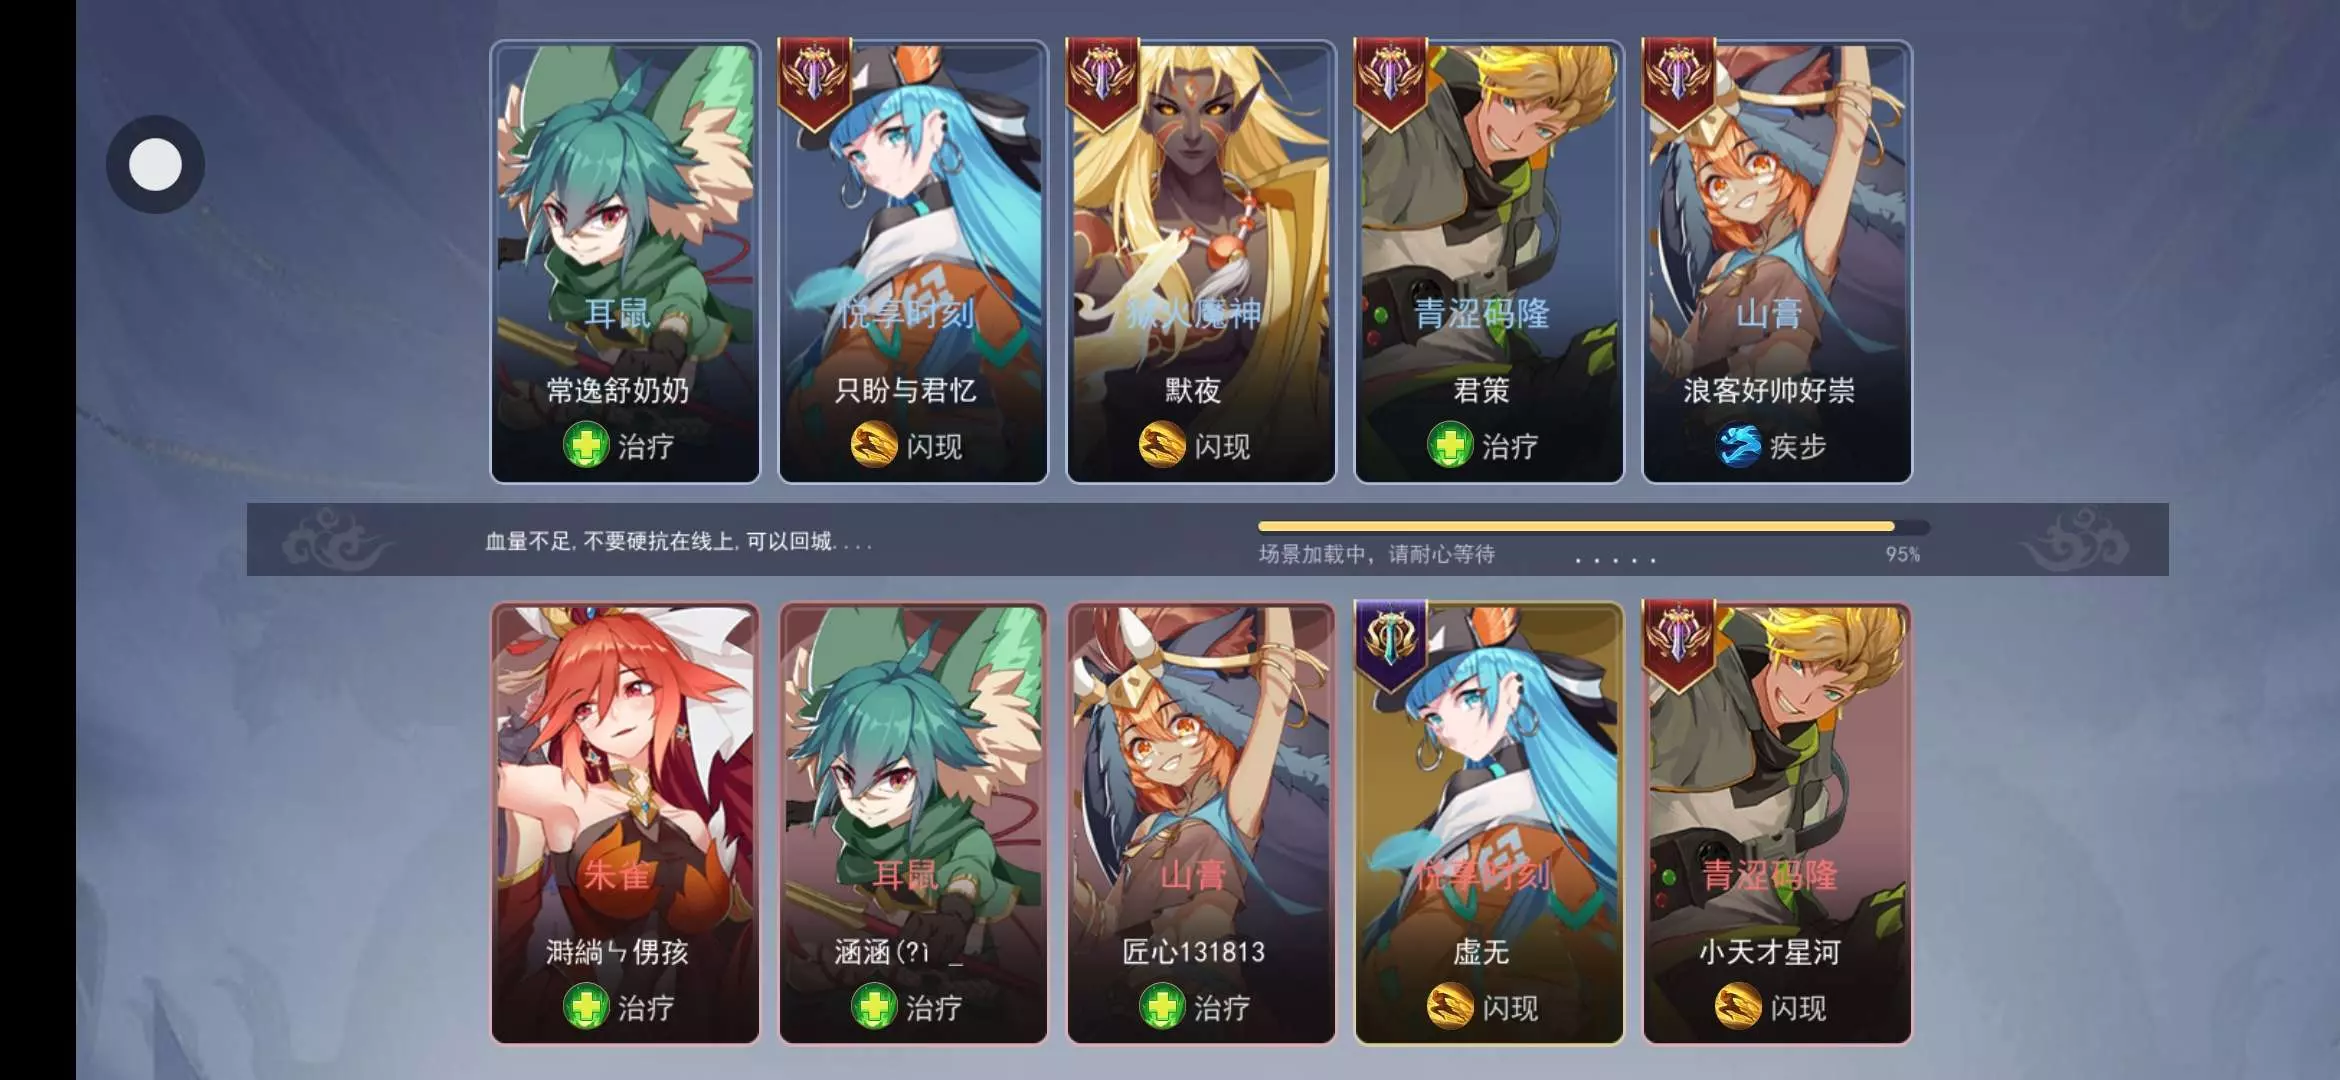Click the rank badge on 默夜's card
The width and height of the screenshot is (2340, 1080).
[1102, 84]
